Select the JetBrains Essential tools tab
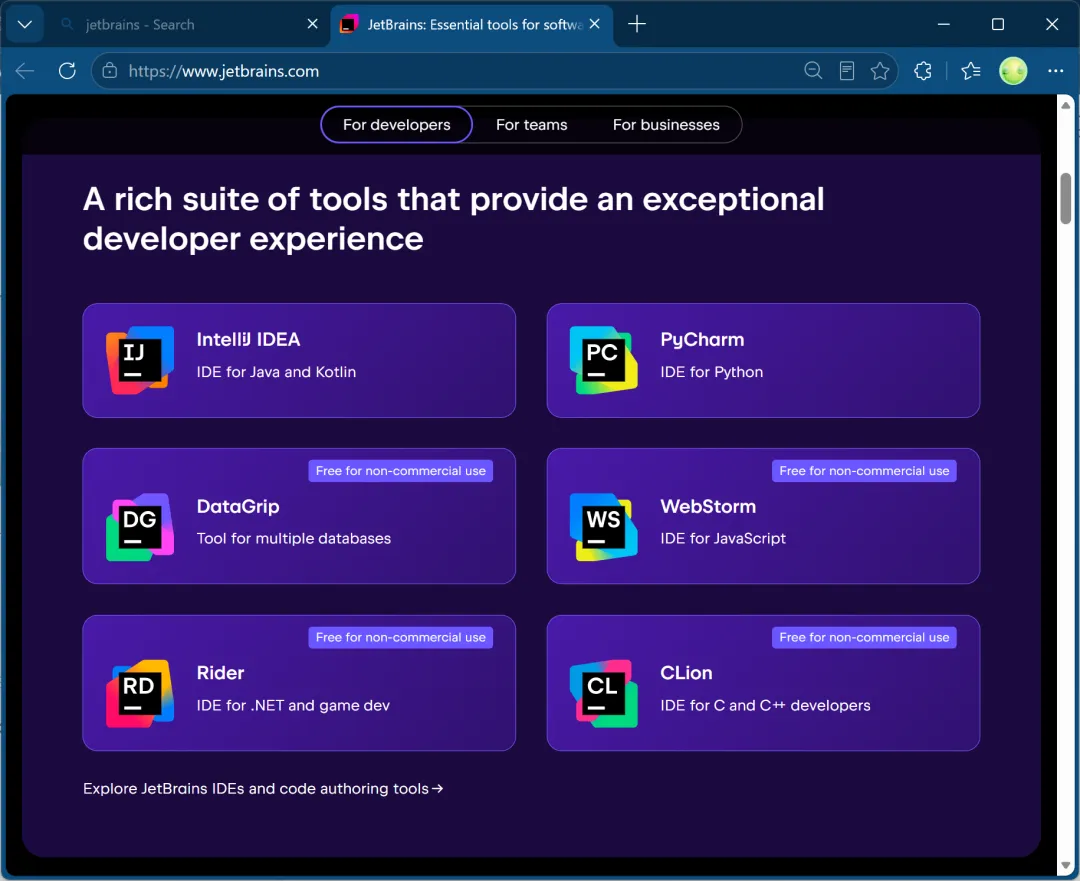Image resolution: width=1080 pixels, height=881 pixels. coord(472,25)
